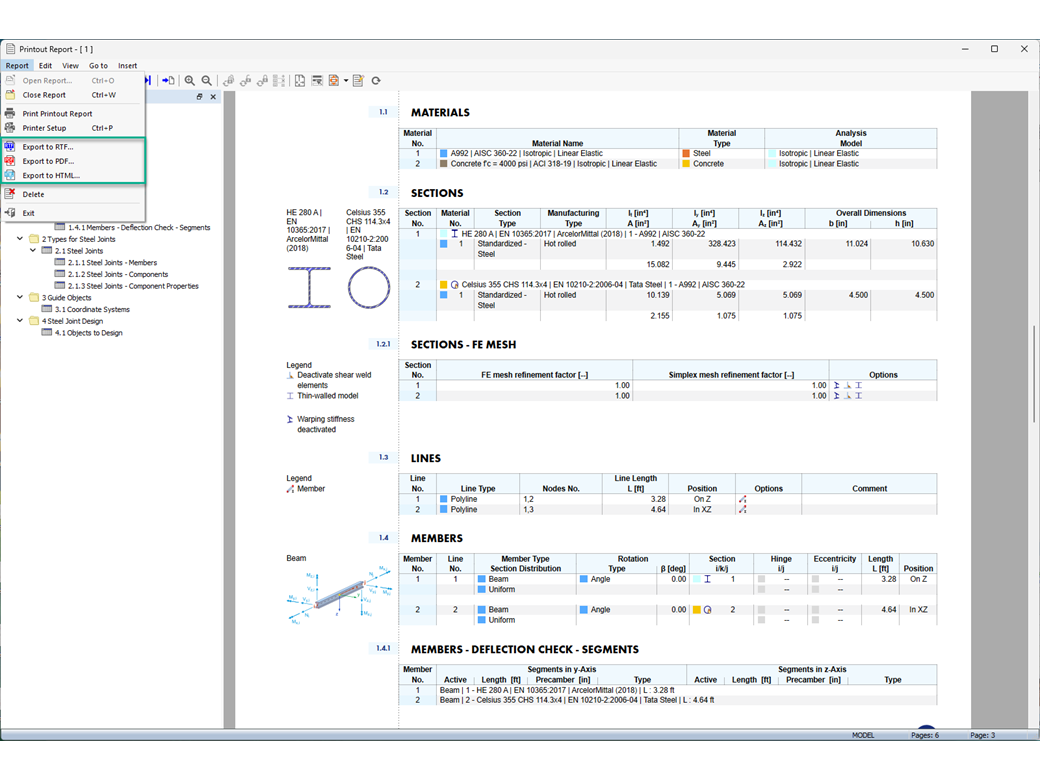Click the edit notes page toolbar icon
The image size is (1040, 780).
pyautogui.click(x=358, y=80)
